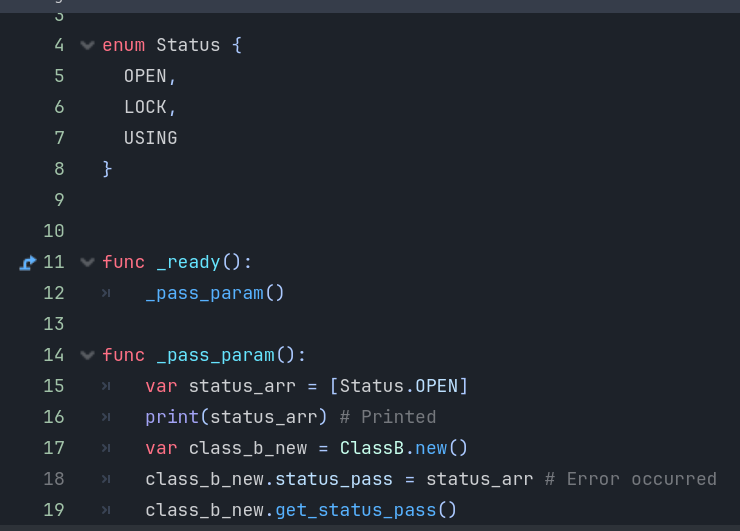Click the indent tab marker on line 19

106,510
